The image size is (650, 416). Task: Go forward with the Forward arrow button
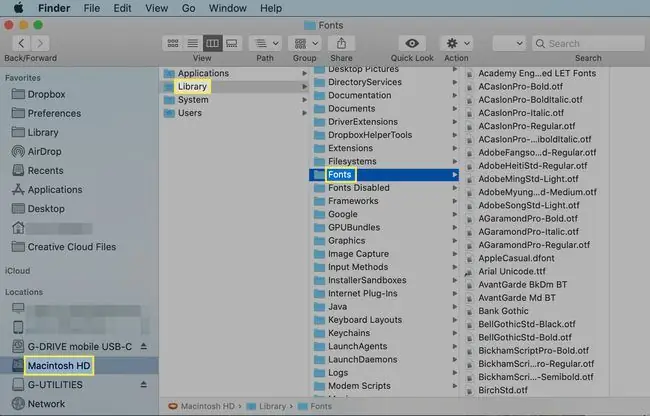click(x=40, y=43)
